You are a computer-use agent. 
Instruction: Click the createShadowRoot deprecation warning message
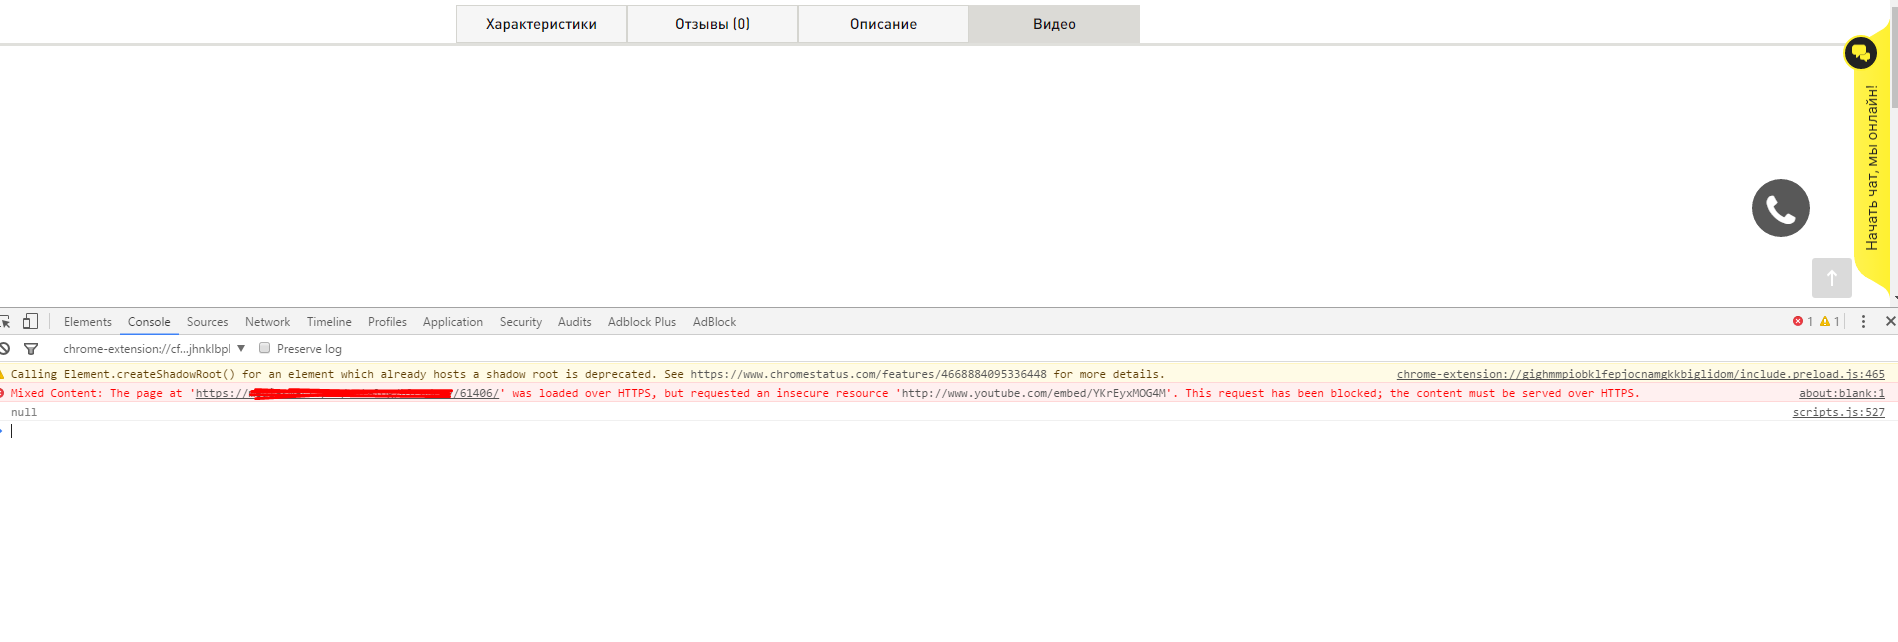tap(588, 374)
